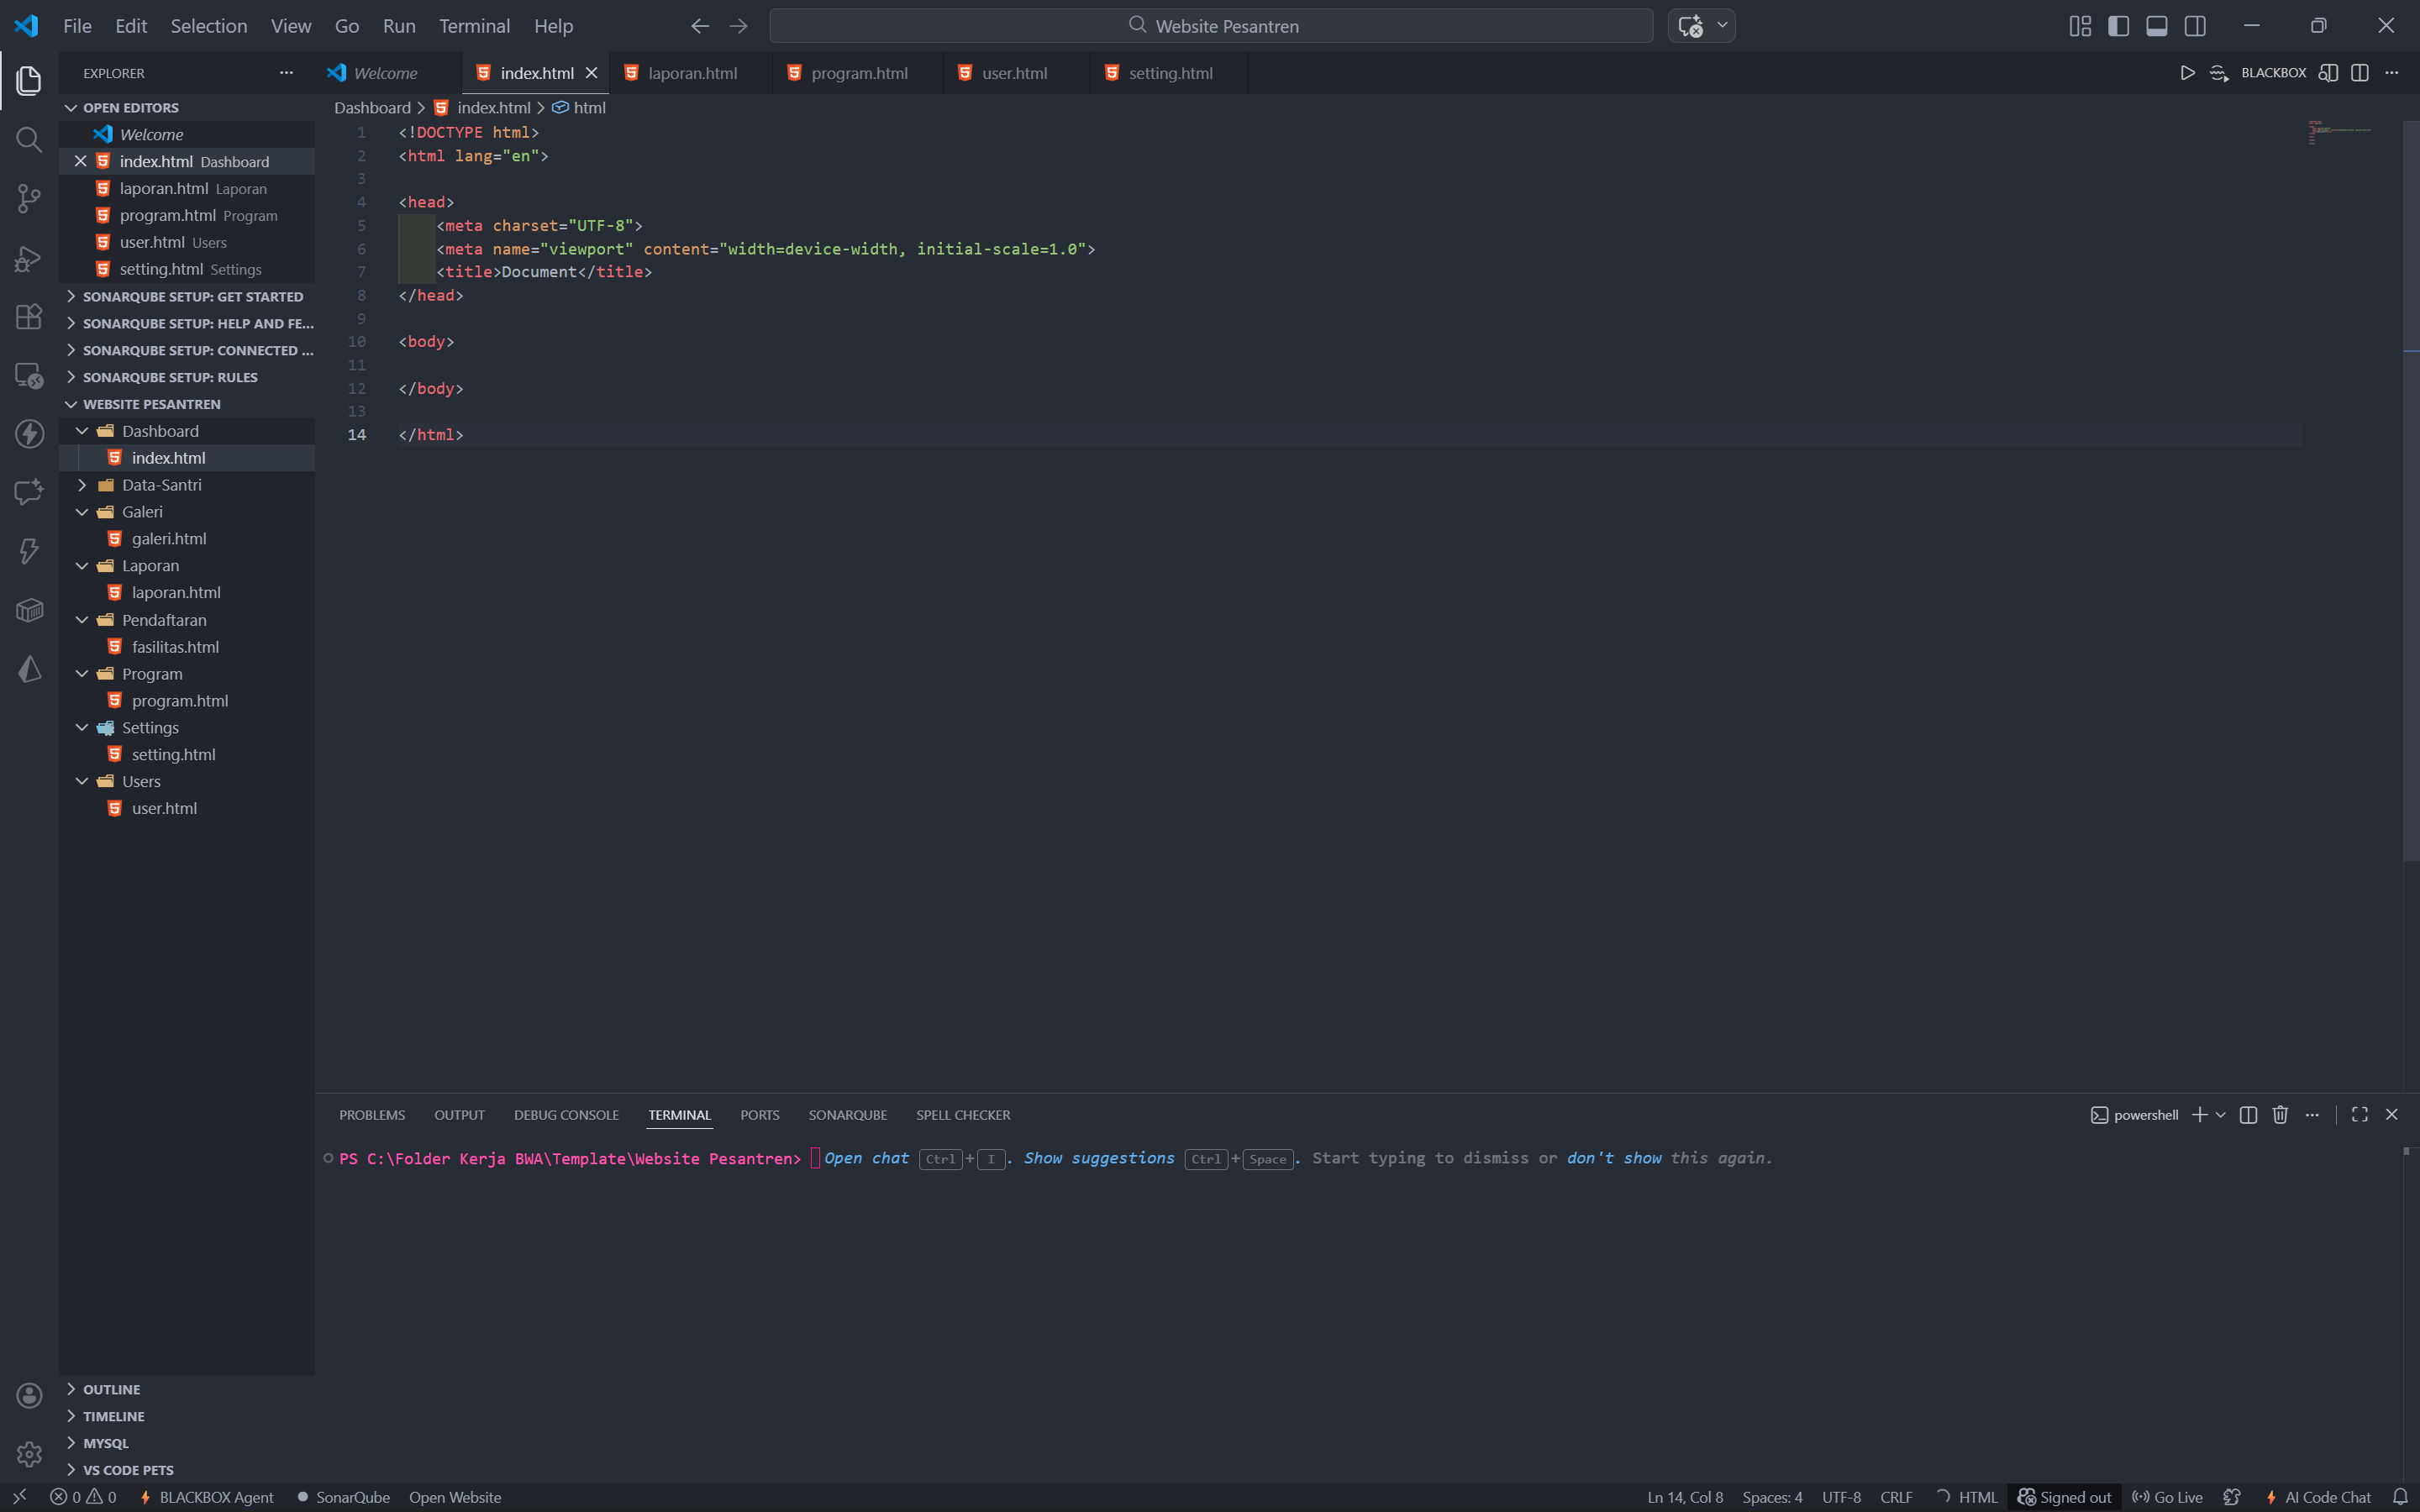Toggle the bottom panel visibility

click(x=2156, y=26)
